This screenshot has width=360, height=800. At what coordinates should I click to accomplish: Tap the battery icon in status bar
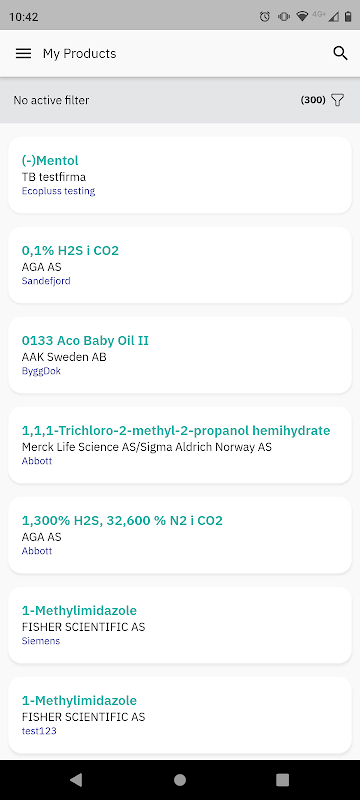point(348,16)
